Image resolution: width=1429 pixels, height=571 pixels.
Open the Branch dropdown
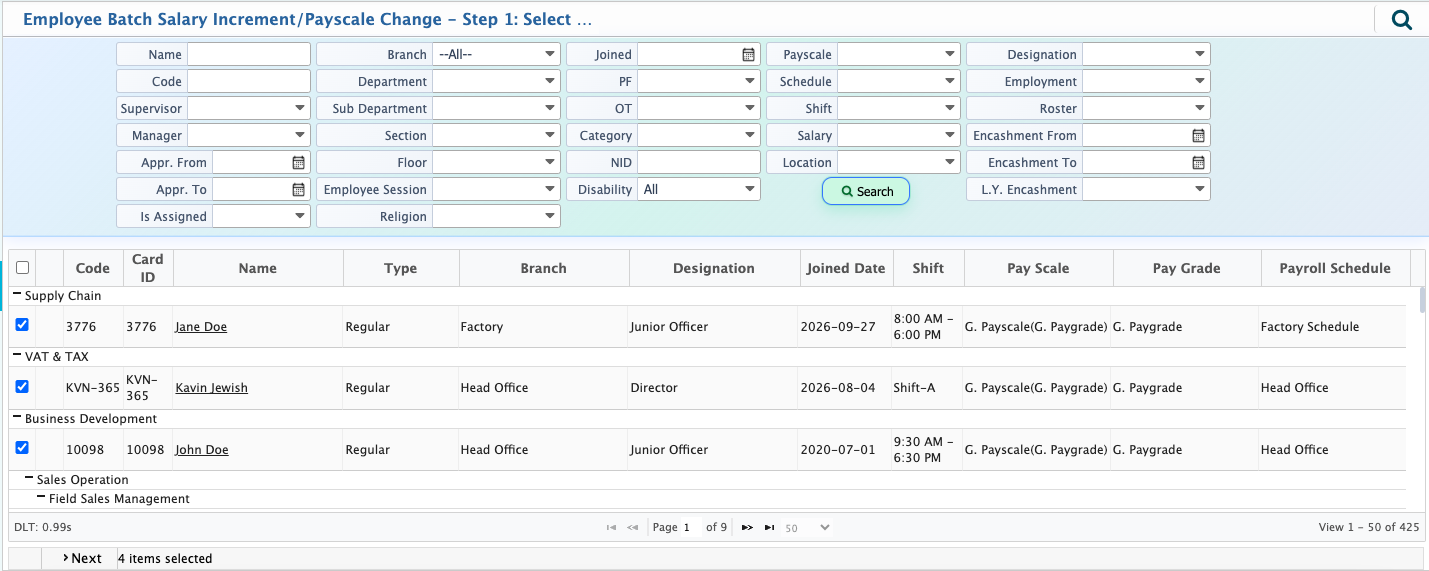click(x=496, y=55)
